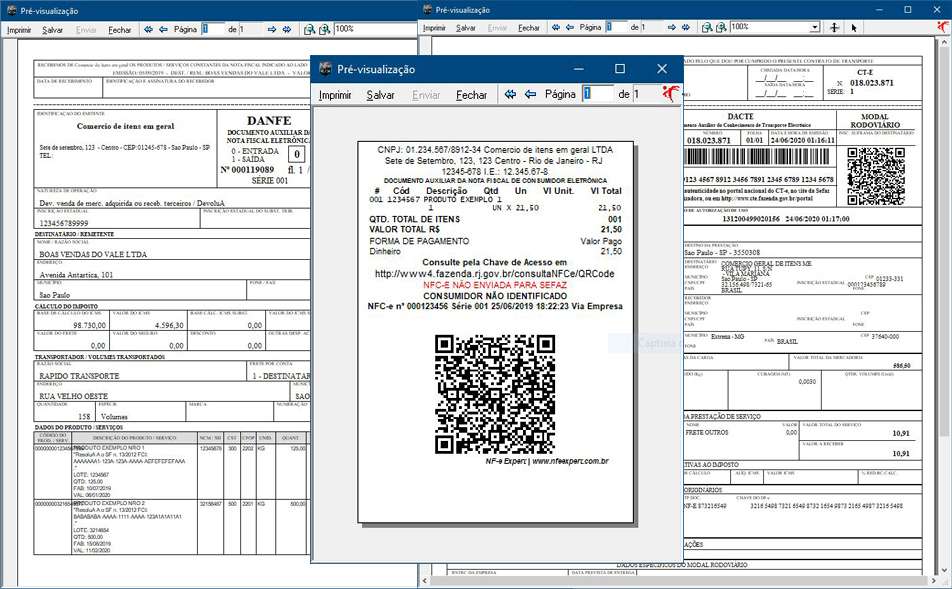
Task: Click Fechar in the front NFC-e window
Action: 472,95
